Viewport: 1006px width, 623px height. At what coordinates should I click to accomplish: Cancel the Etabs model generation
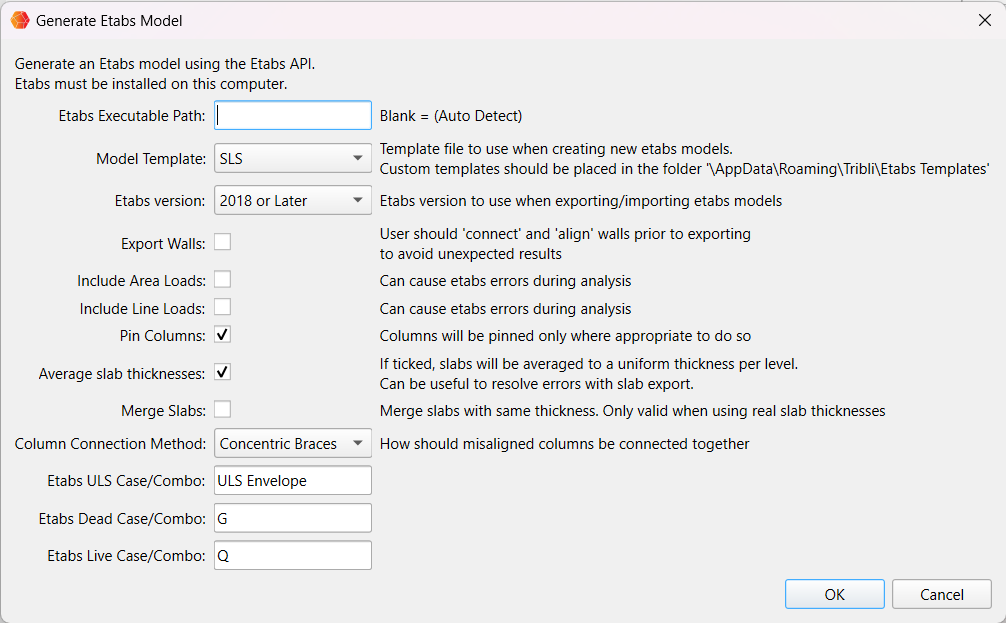tap(941, 594)
